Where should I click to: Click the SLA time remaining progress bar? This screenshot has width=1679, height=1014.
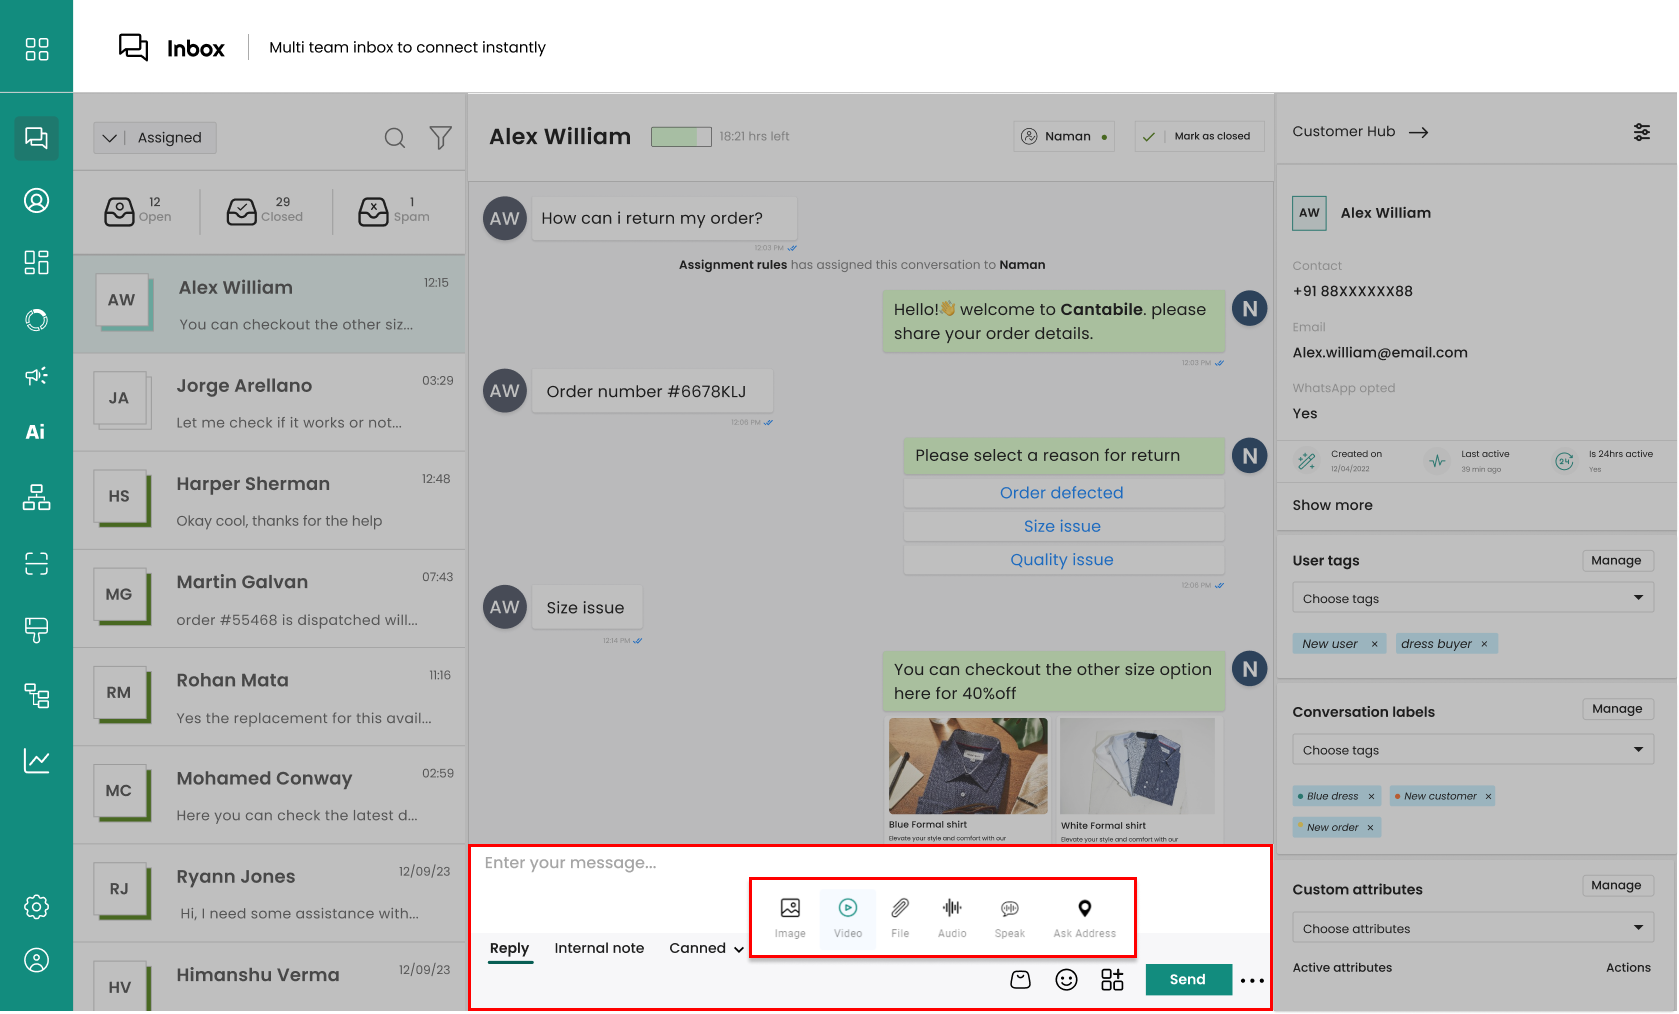681,137
